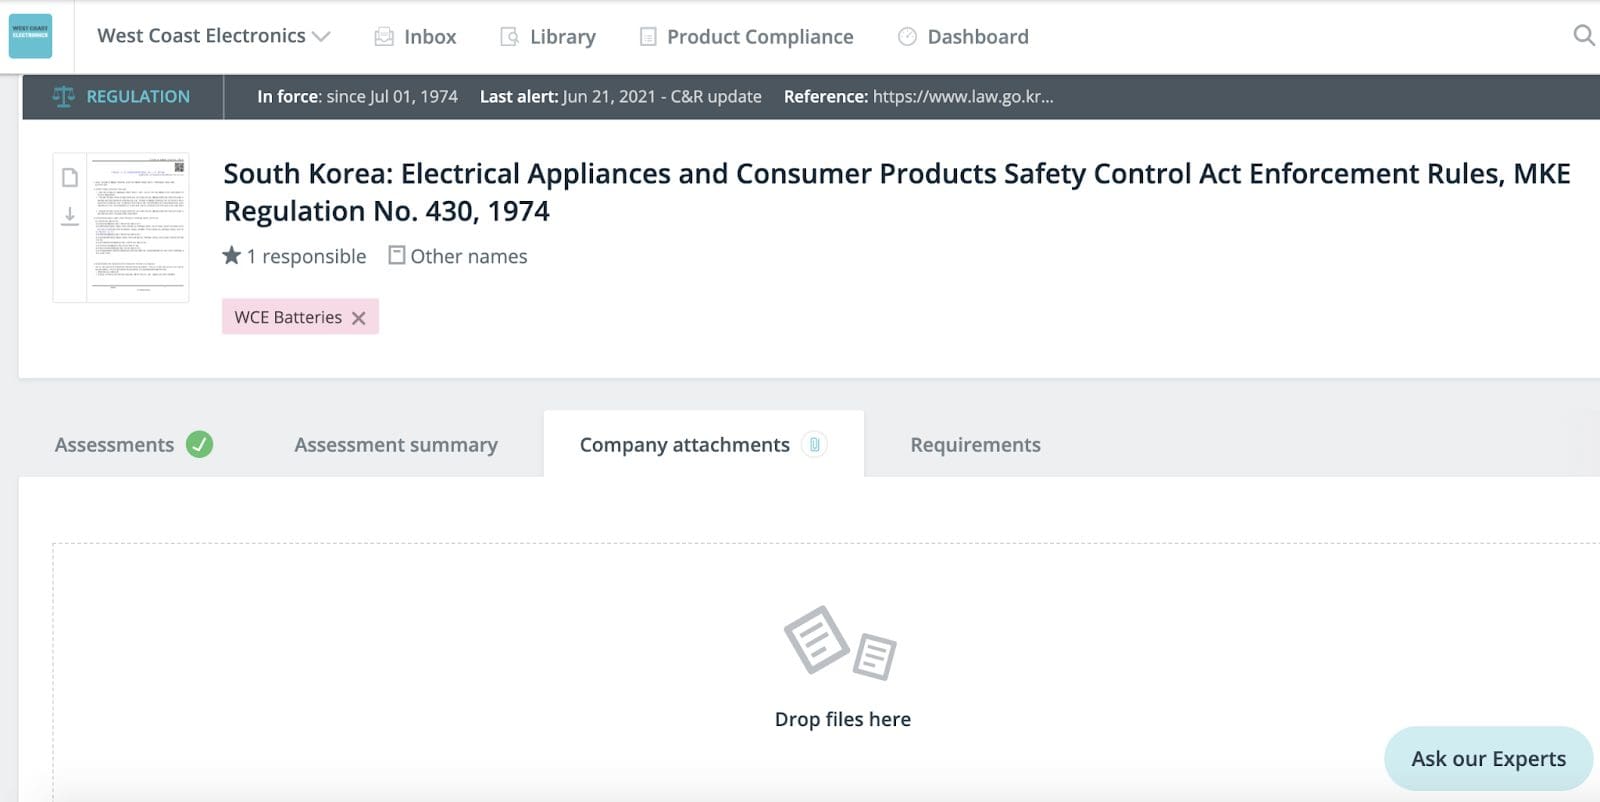
Task: Download the regulation document via arrow icon
Action: [70, 216]
